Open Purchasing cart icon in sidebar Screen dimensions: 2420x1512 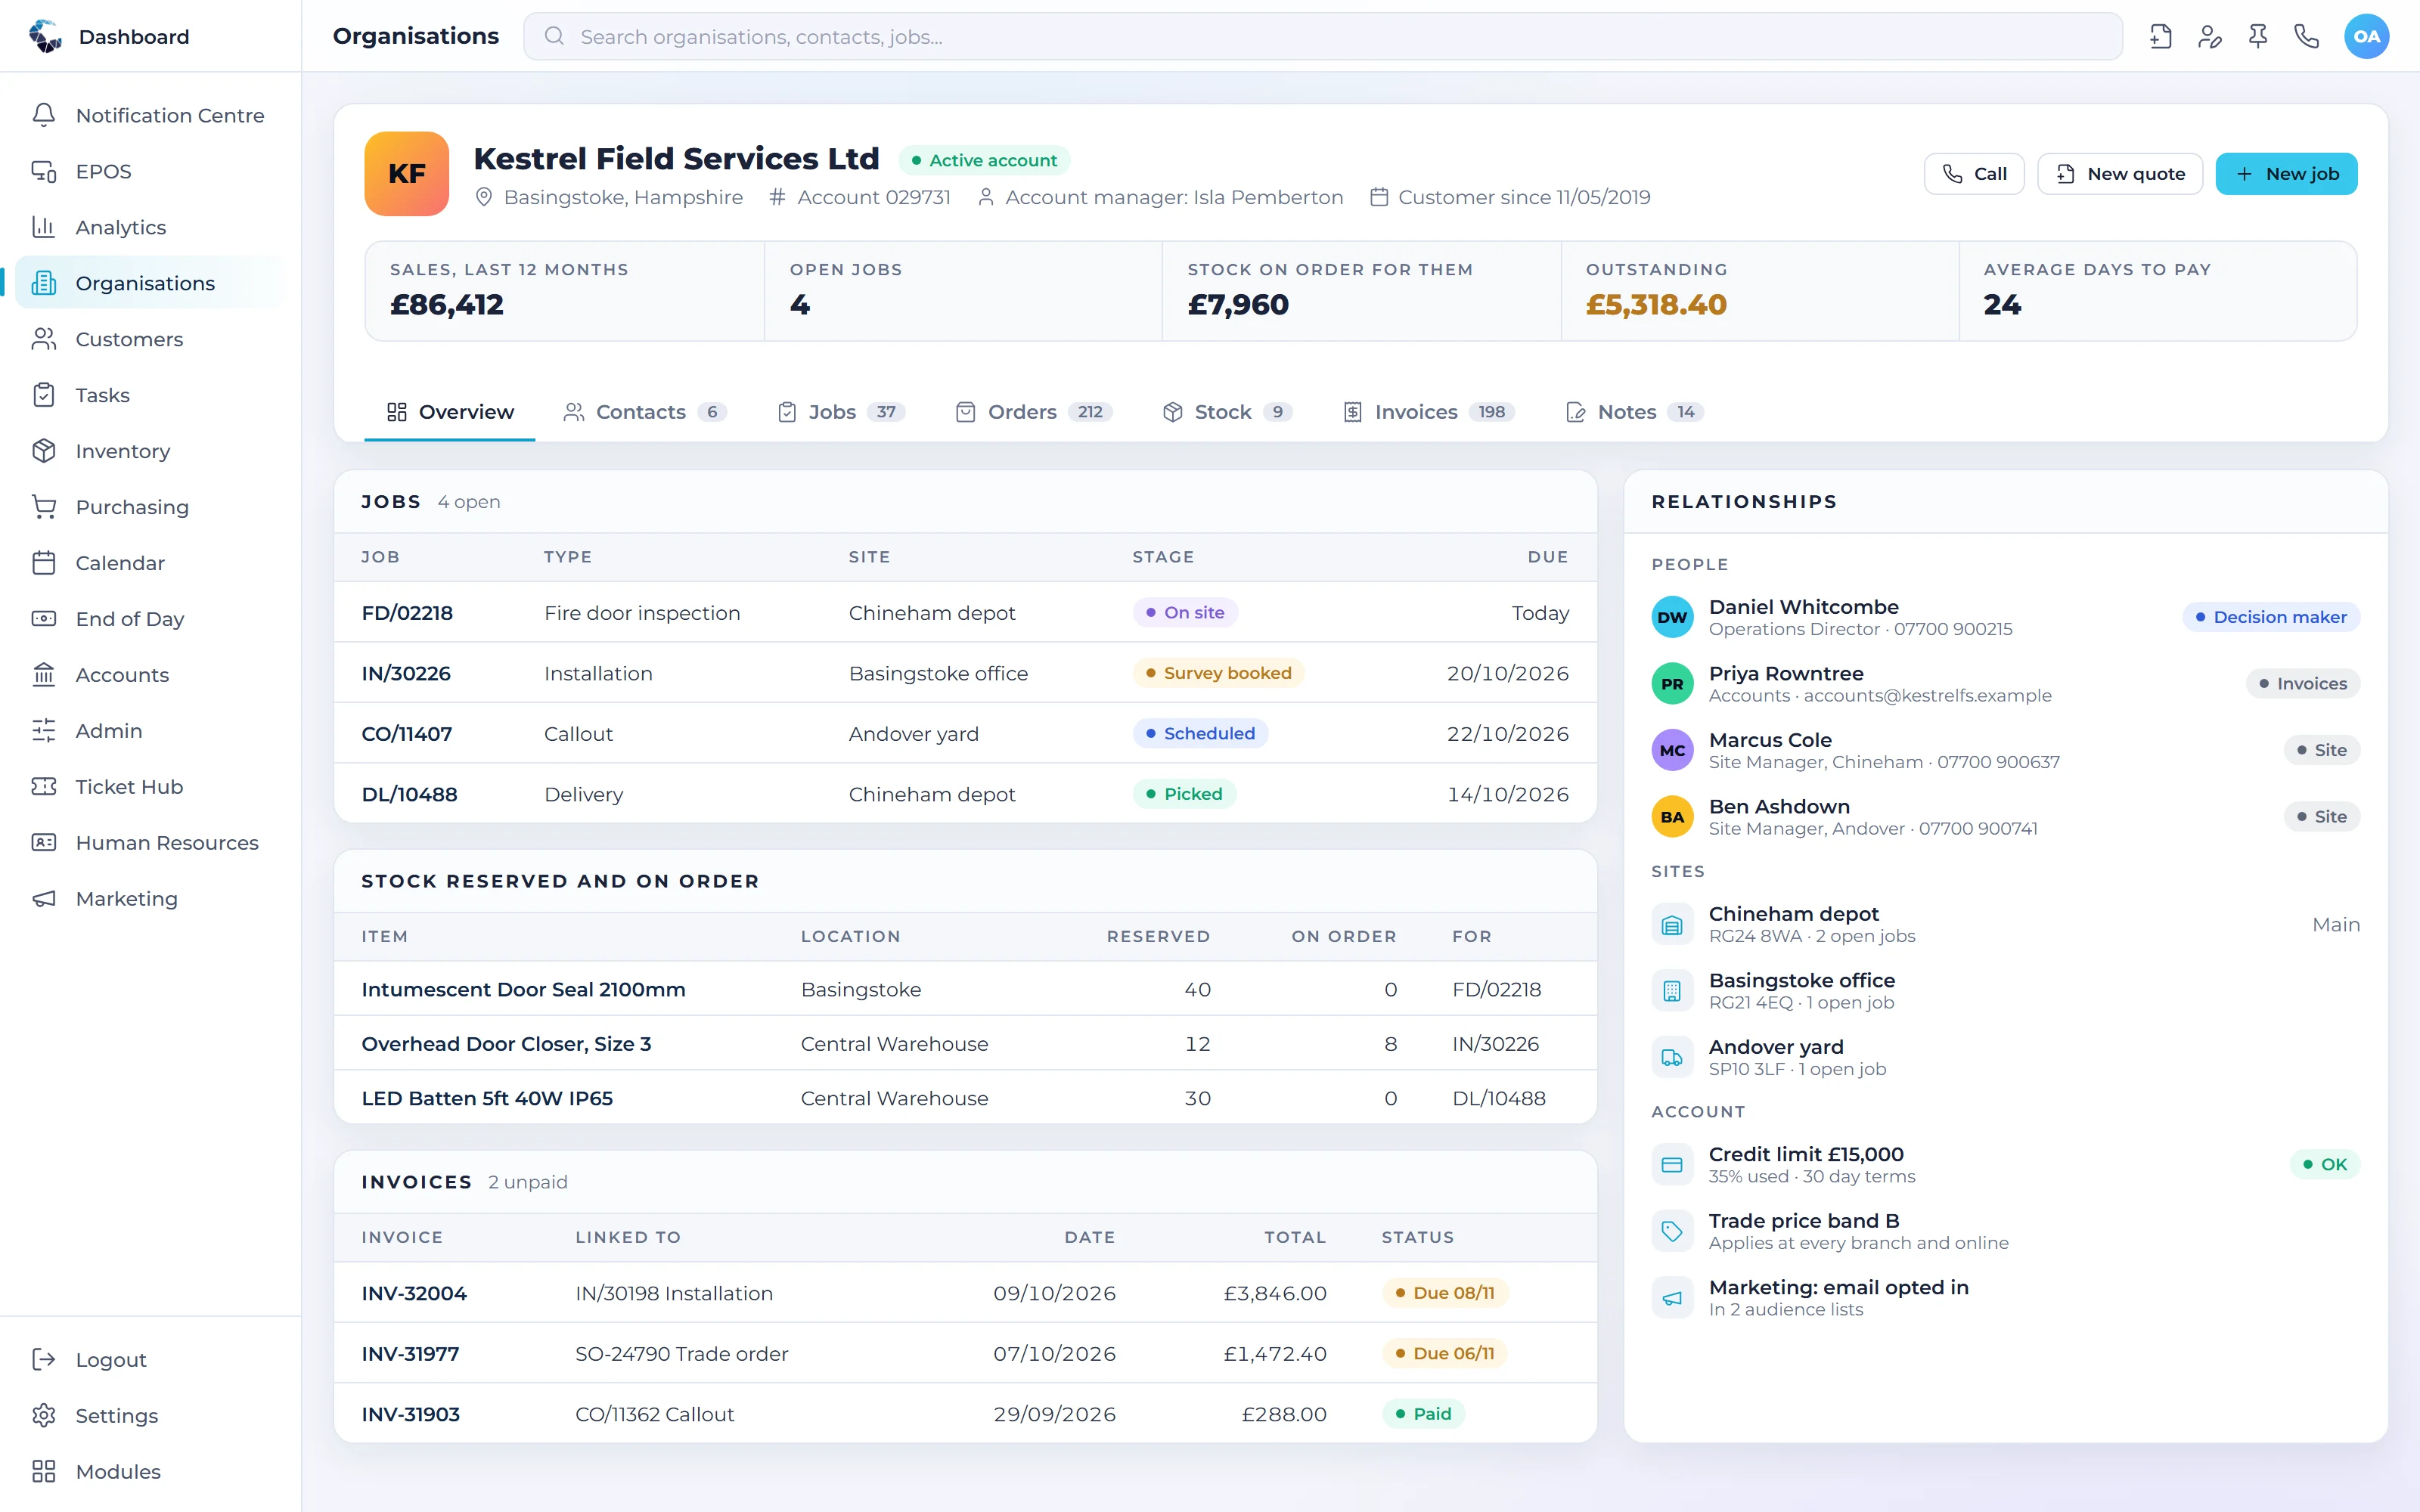point(44,507)
